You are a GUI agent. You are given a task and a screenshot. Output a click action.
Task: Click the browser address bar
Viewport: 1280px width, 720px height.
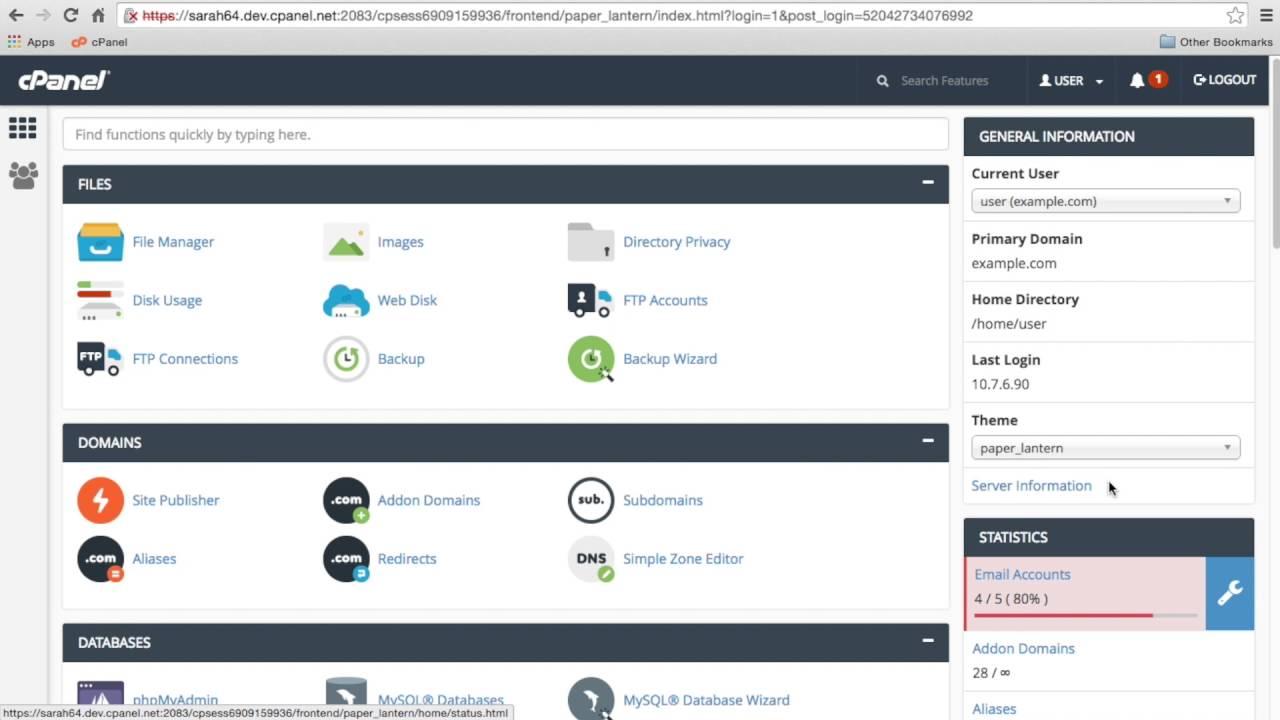678,15
